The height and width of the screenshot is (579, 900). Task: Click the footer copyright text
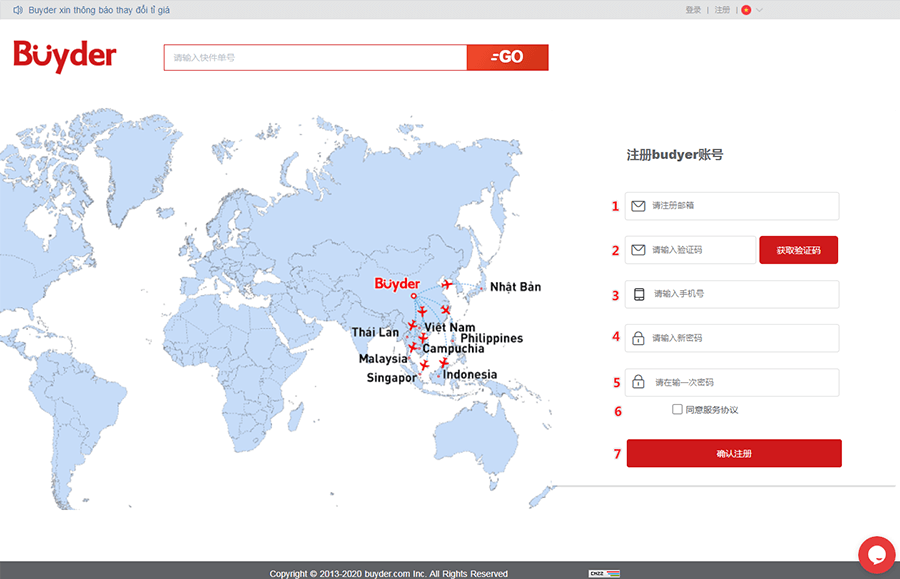click(x=389, y=573)
